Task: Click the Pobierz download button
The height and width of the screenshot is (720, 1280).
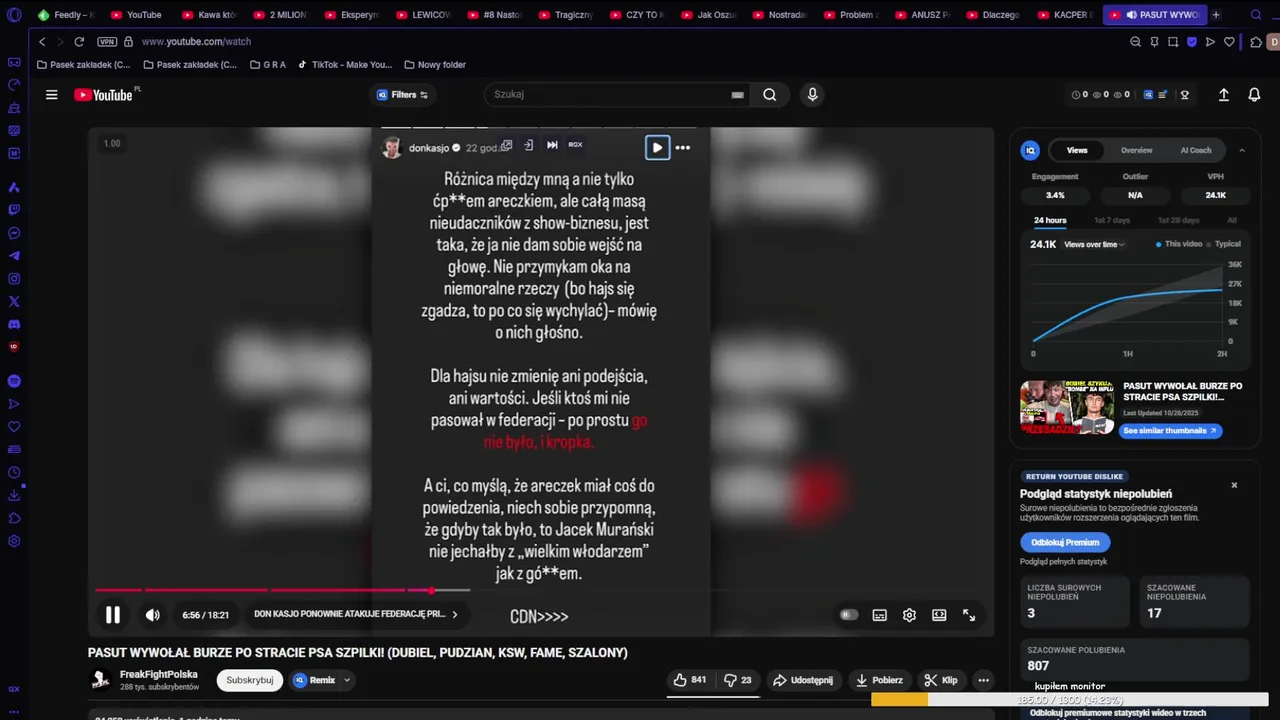Action: pyautogui.click(x=879, y=680)
